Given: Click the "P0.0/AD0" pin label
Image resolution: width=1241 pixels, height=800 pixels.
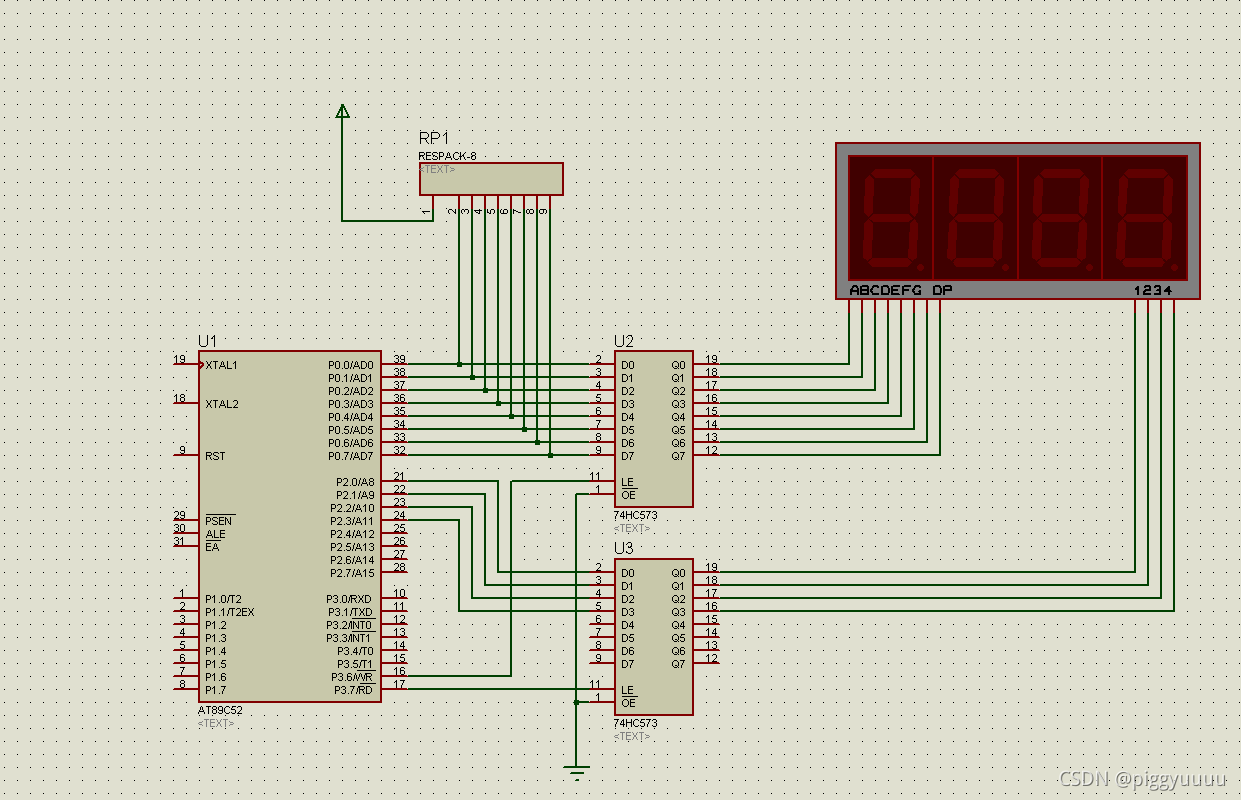Looking at the screenshot, I should 351,365.
